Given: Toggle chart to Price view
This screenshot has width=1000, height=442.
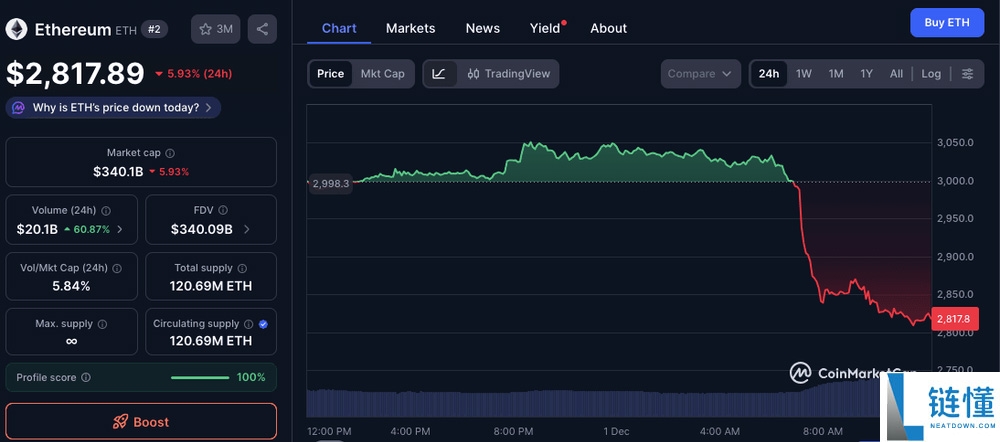Looking at the screenshot, I should 330,74.
